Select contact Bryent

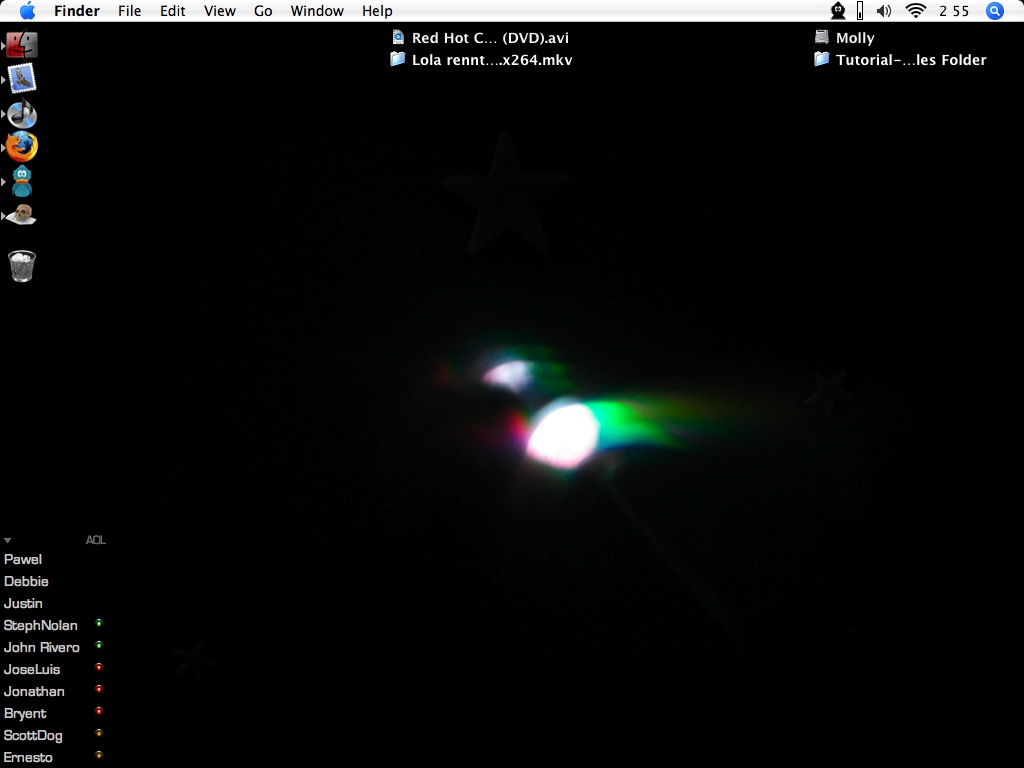(25, 714)
